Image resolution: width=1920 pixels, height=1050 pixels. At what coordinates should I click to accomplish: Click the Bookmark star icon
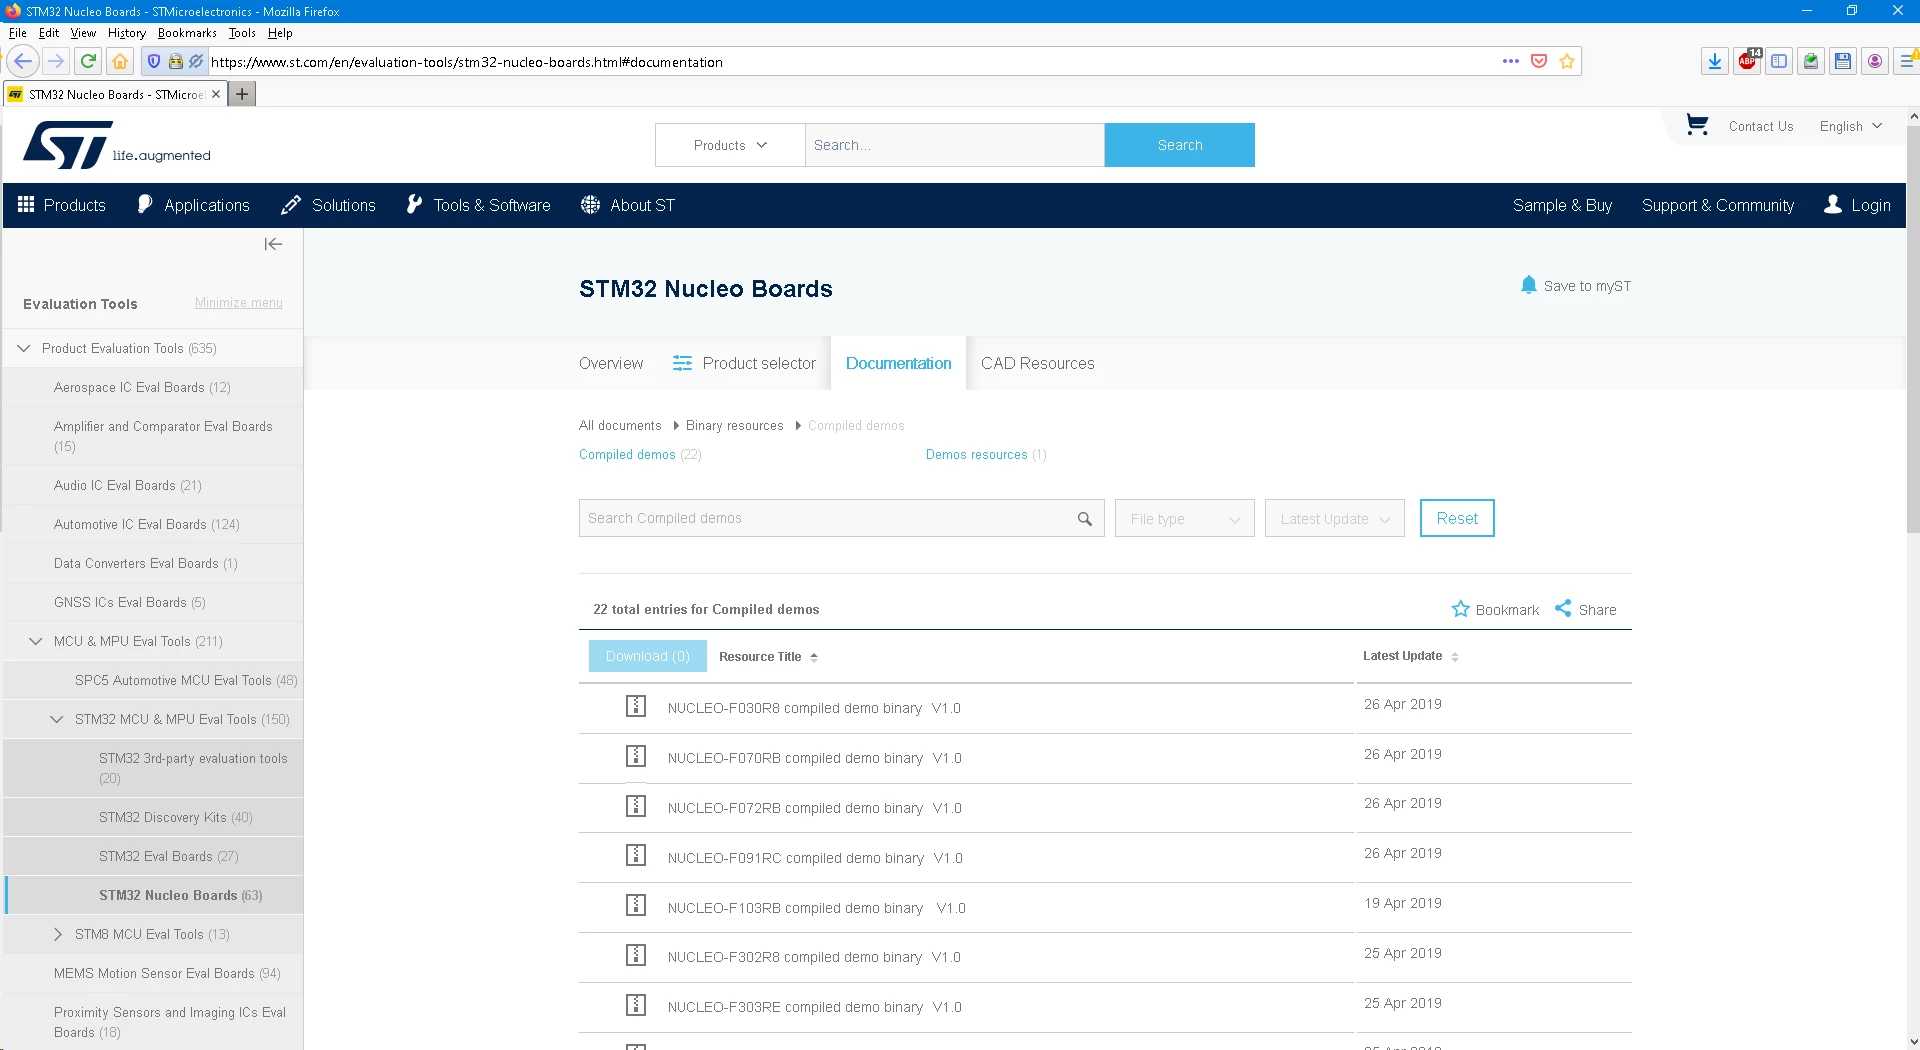point(1460,609)
